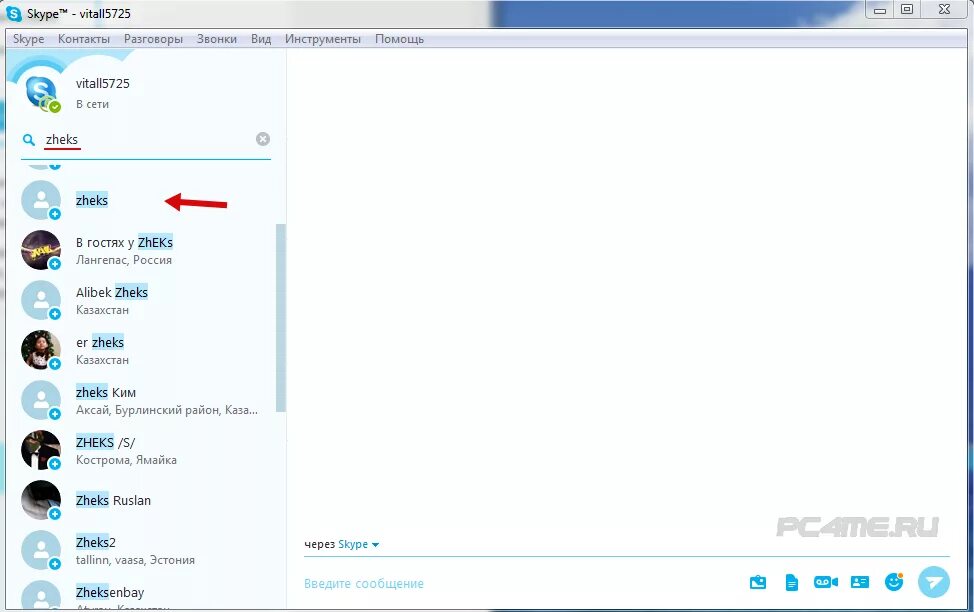Open the vitall5725 profile name
Image resolution: width=974 pixels, height=612 pixels.
coord(102,83)
